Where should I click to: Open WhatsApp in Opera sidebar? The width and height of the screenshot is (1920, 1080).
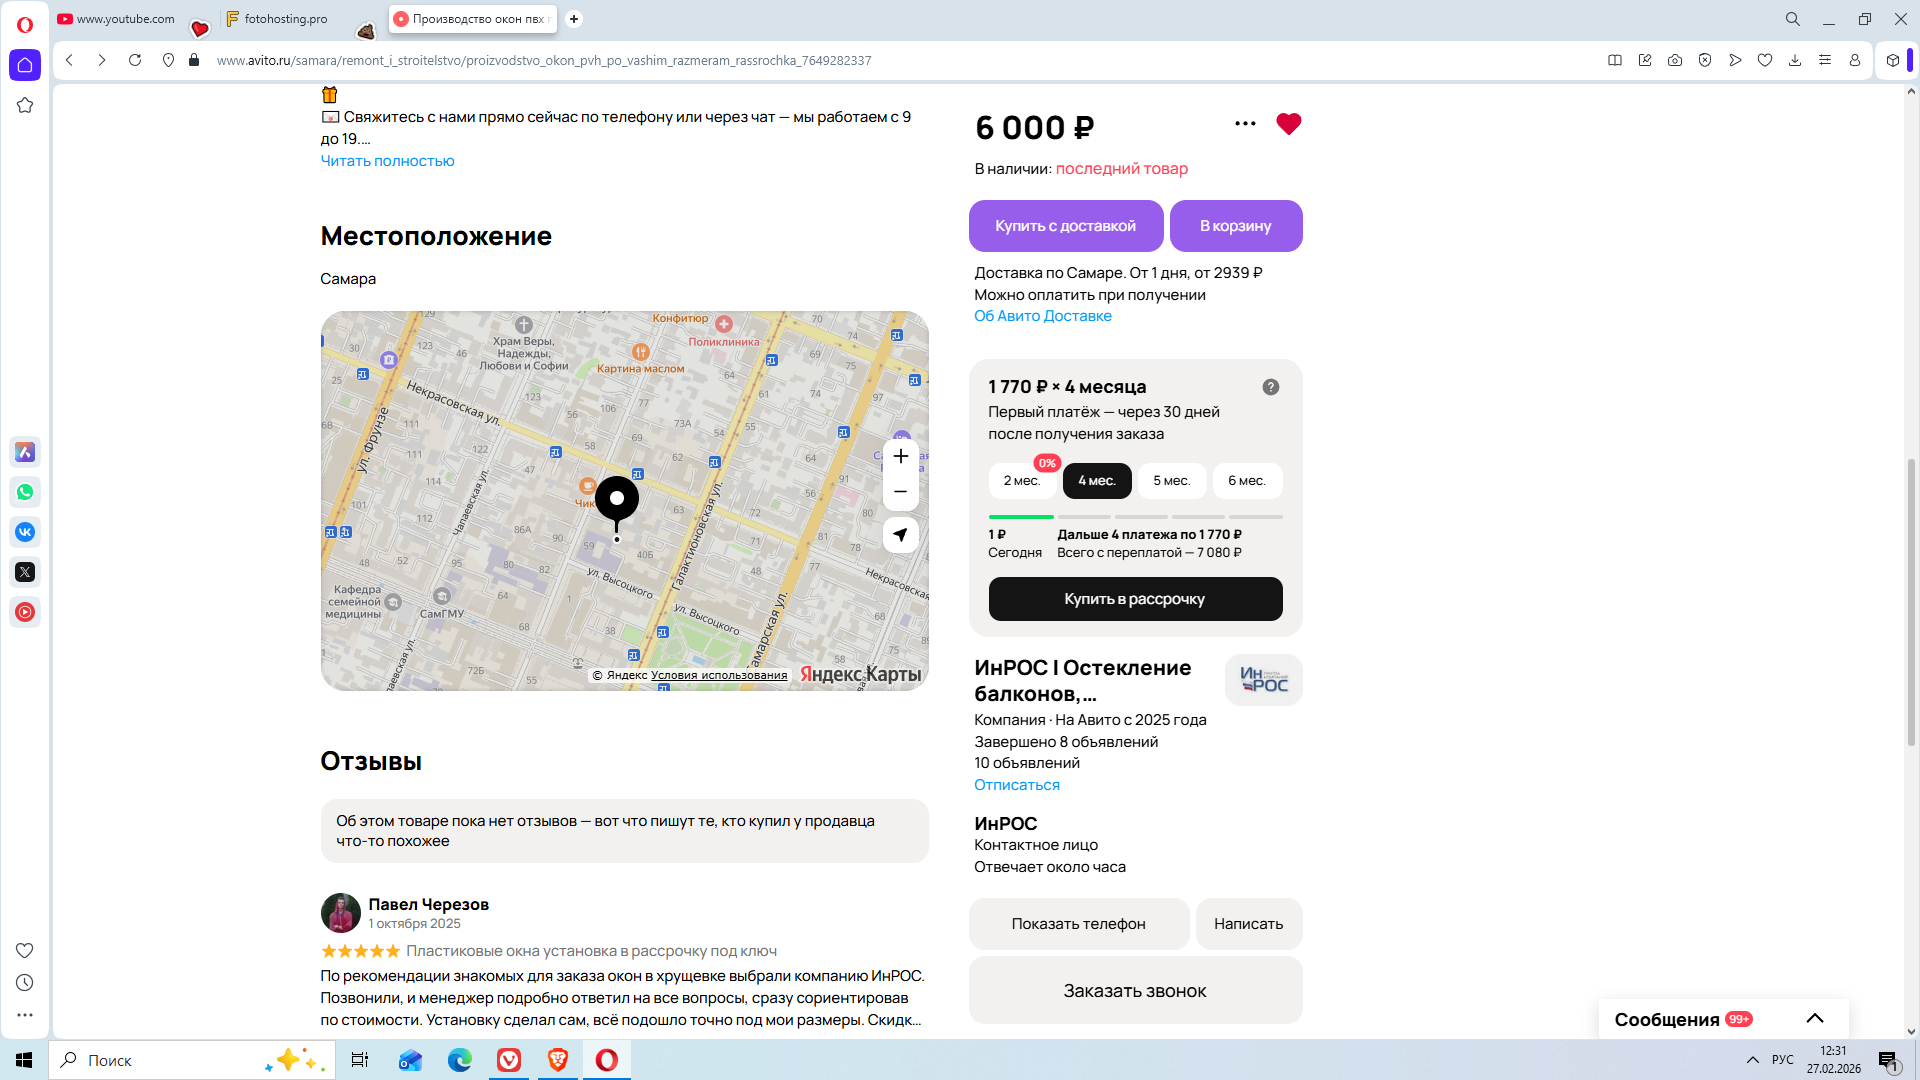[x=25, y=492]
